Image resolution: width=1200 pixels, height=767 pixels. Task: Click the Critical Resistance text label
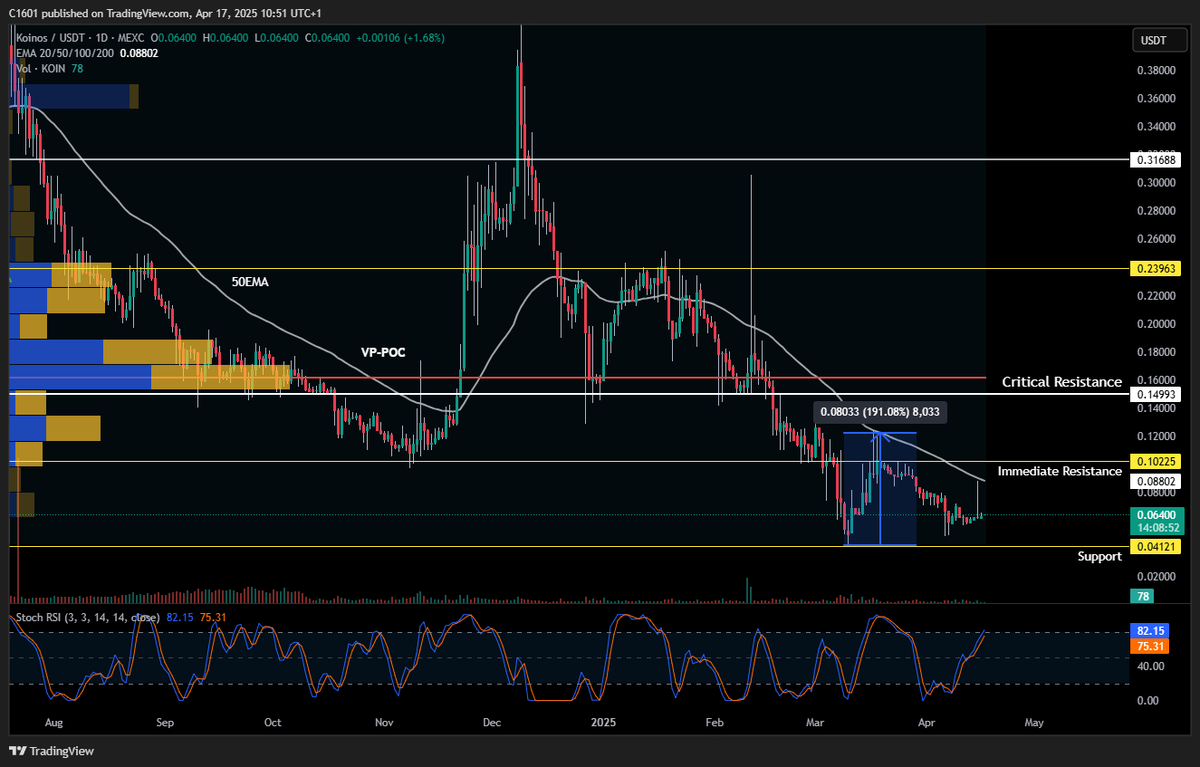[1061, 382]
